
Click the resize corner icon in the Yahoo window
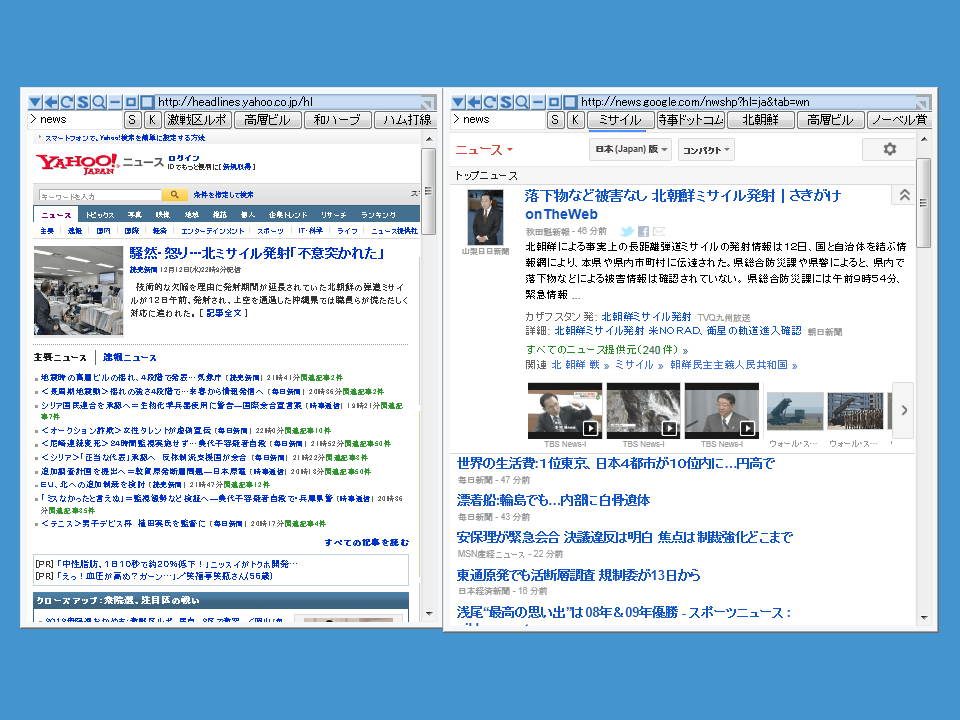[x=428, y=102]
